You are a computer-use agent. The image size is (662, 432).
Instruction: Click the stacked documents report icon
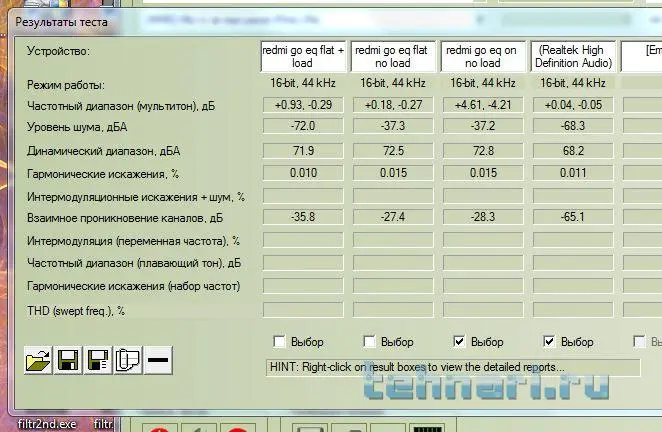point(126,360)
